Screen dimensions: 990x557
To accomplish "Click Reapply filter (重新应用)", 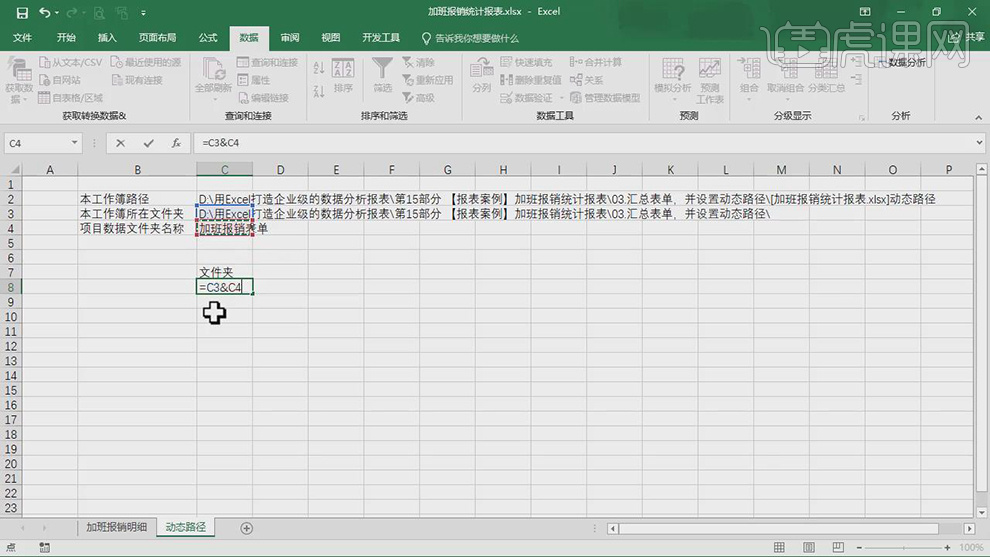I will click(x=427, y=80).
